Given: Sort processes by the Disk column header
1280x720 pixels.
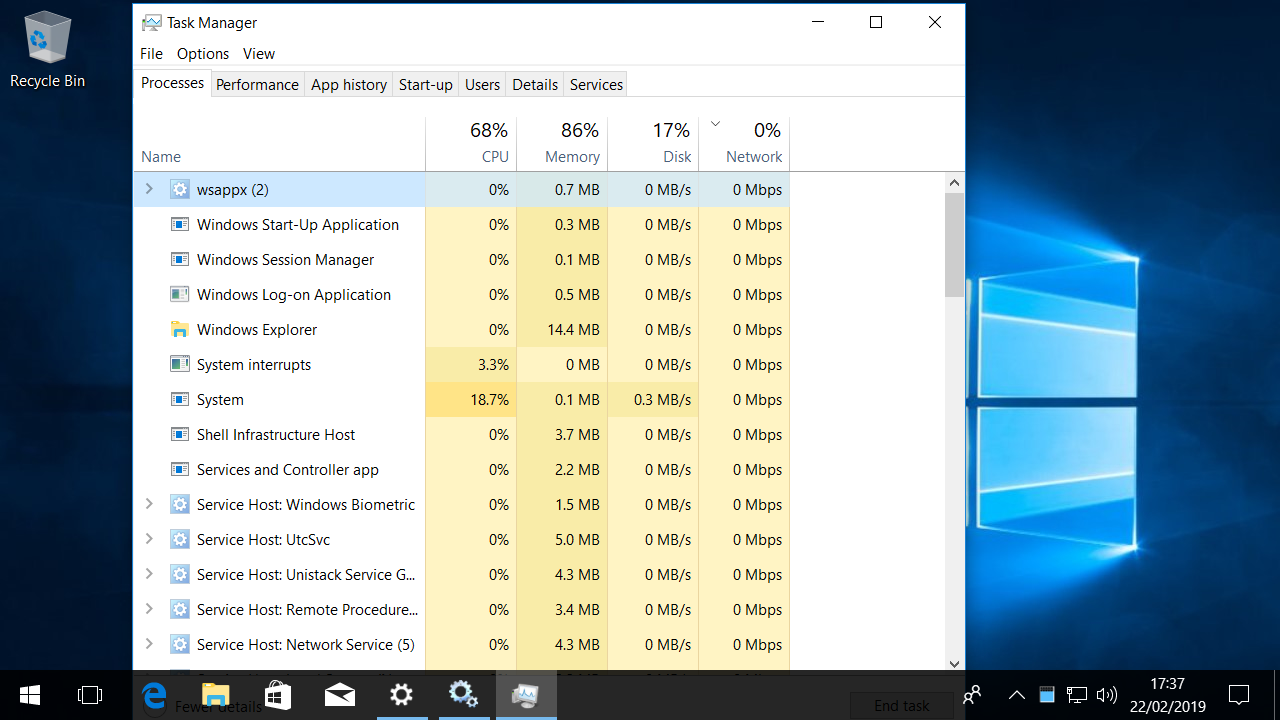Looking at the screenshot, I should (653, 144).
